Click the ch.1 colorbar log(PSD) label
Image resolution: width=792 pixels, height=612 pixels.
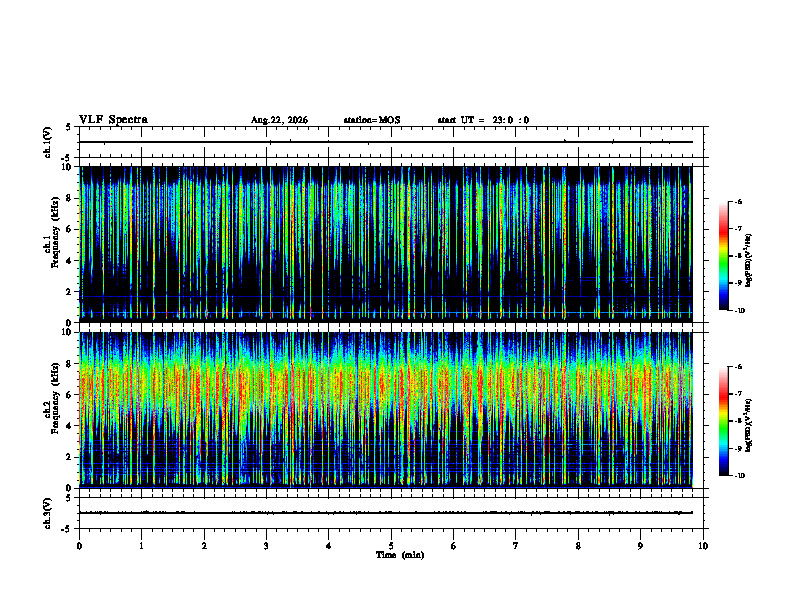point(749,261)
